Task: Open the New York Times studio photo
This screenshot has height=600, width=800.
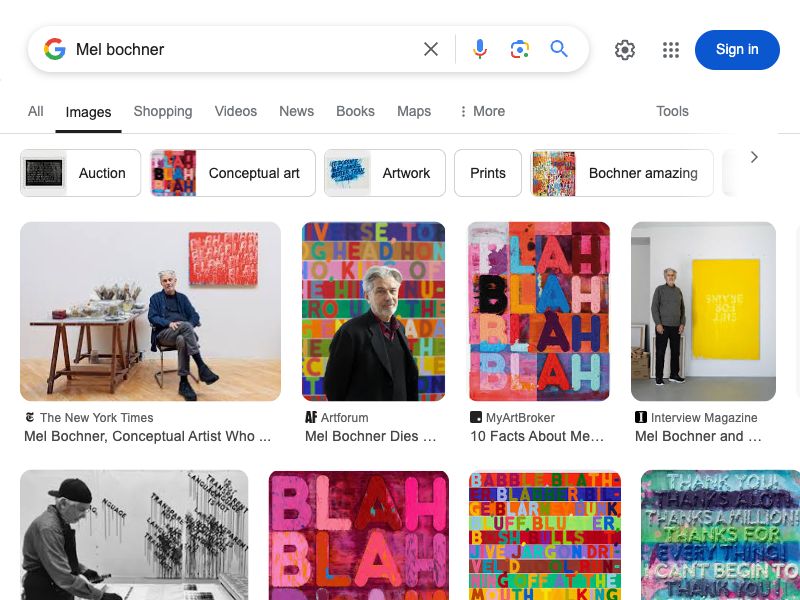Action: coord(151,311)
